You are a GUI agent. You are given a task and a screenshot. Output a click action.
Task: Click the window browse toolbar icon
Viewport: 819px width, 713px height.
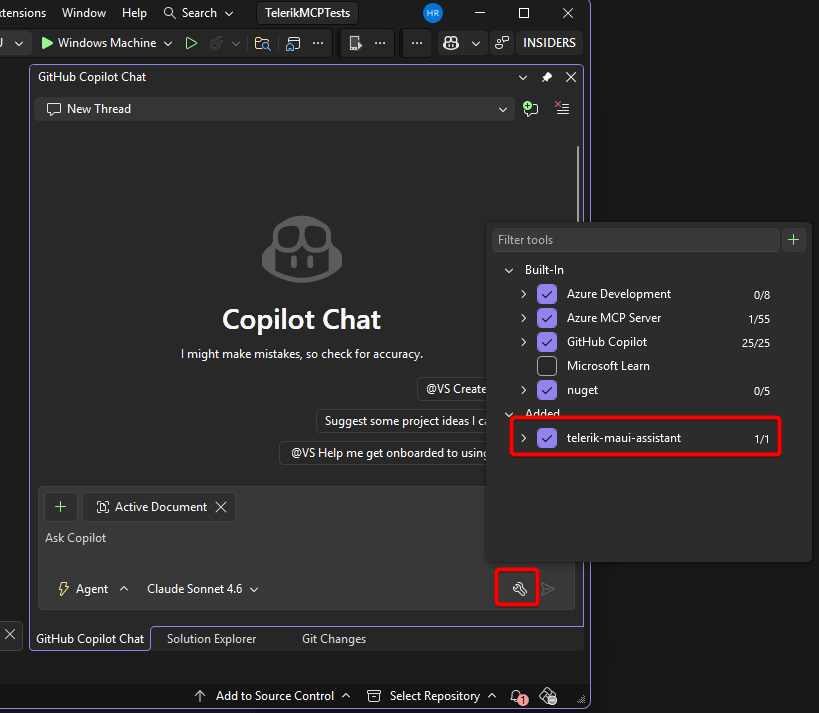coord(293,43)
